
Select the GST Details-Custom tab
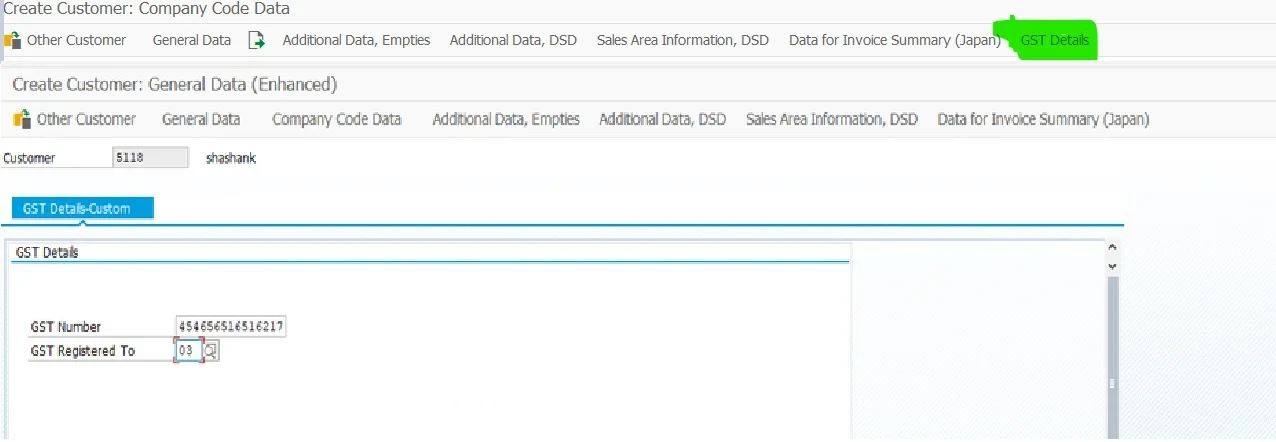[x=83, y=208]
